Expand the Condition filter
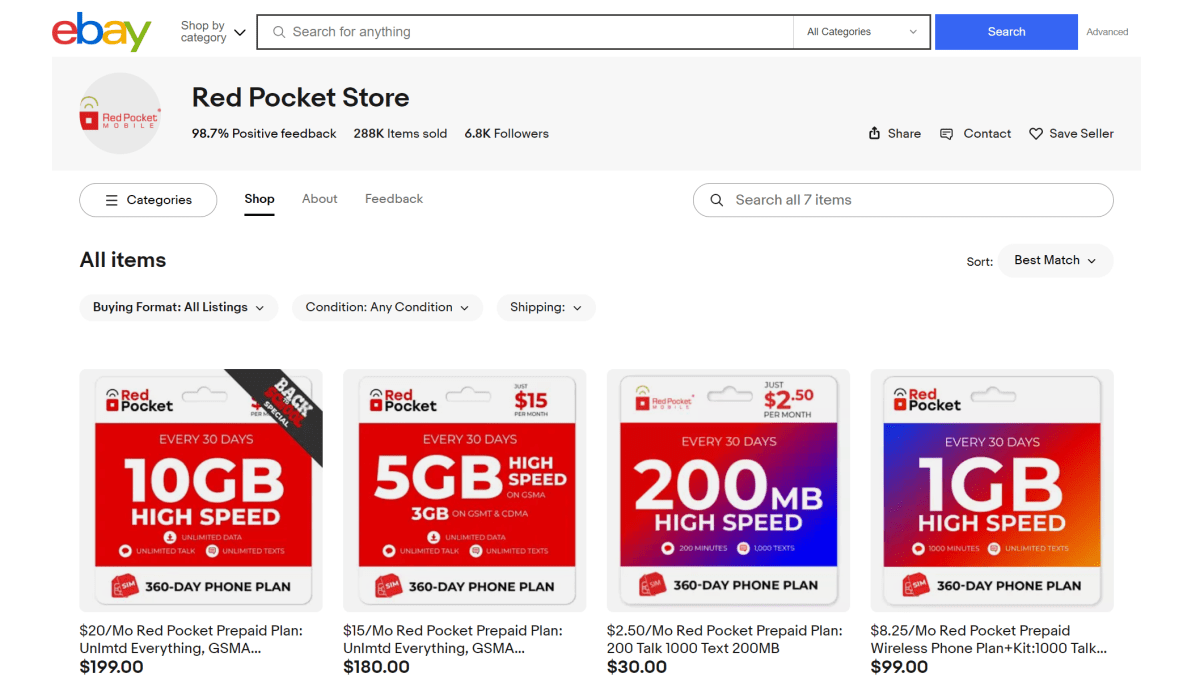Image resolution: width=1200 pixels, height=678 pixels. point(387,307)
